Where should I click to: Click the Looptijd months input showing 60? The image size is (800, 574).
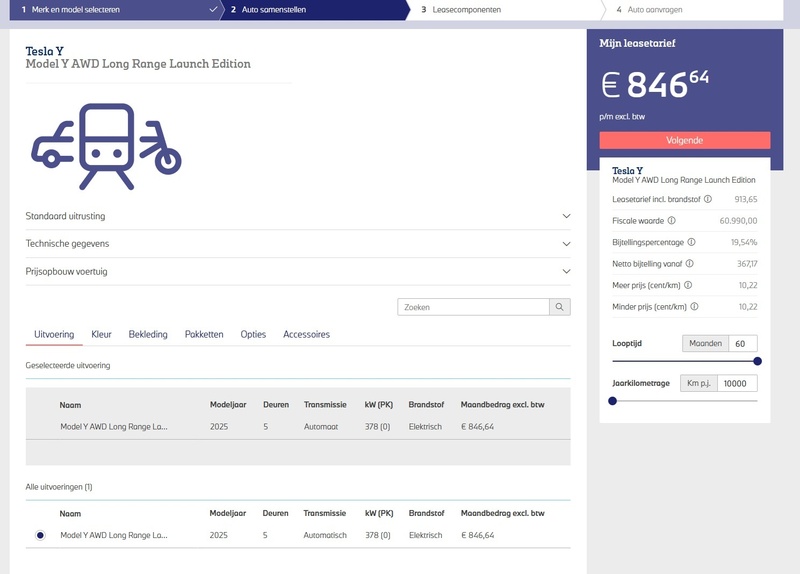point(743,343)
